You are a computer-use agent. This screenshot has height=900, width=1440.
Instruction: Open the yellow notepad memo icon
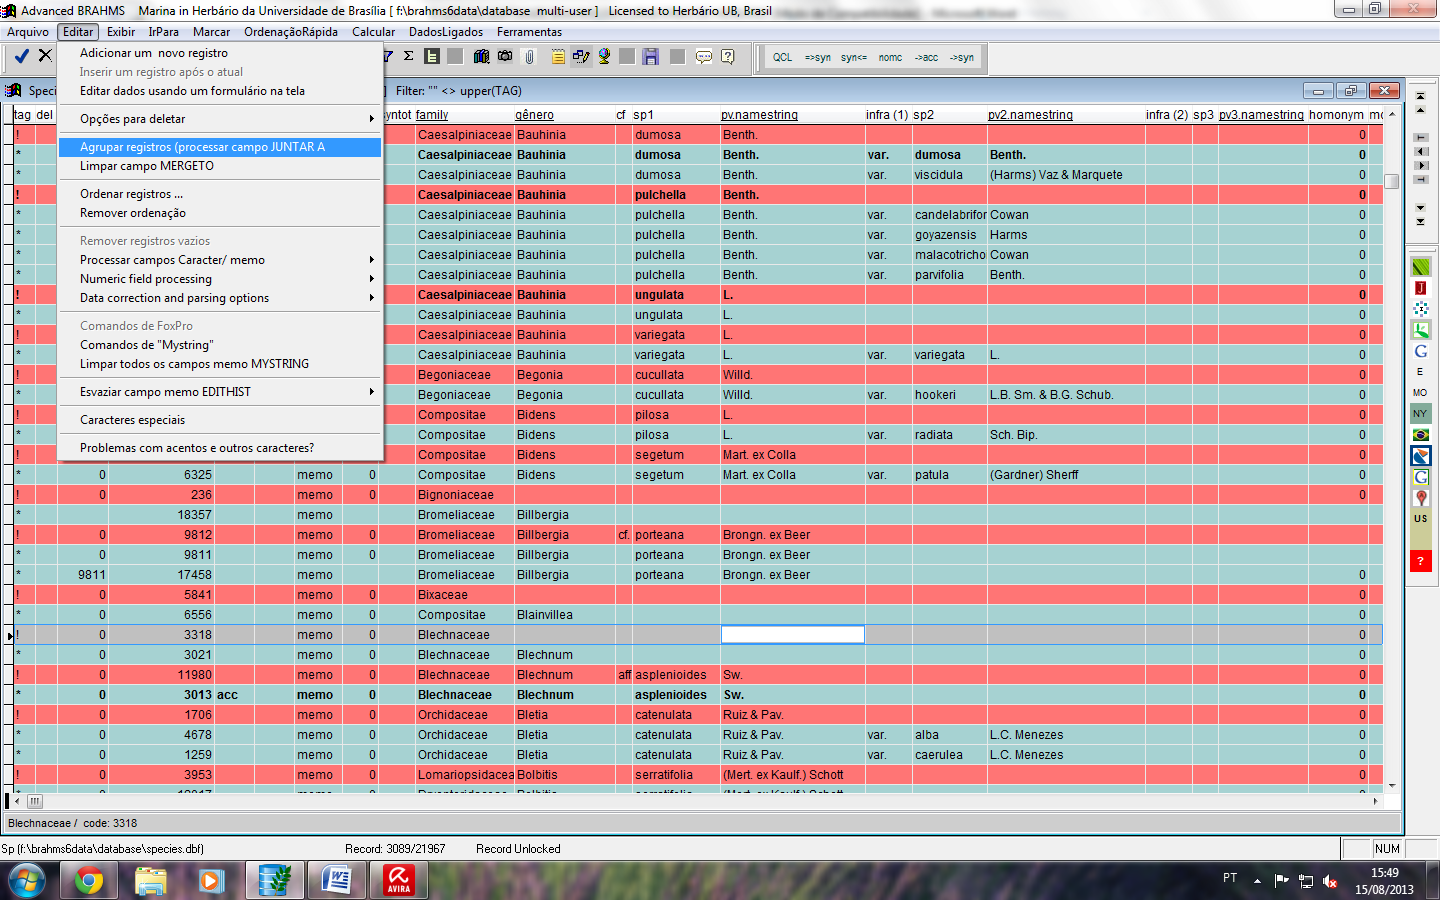[558, 57]
